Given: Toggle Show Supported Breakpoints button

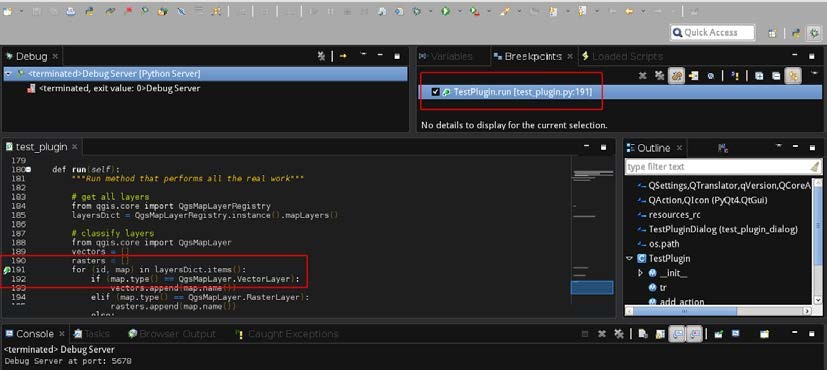Looking at the screenshot, I should (676, 76).
